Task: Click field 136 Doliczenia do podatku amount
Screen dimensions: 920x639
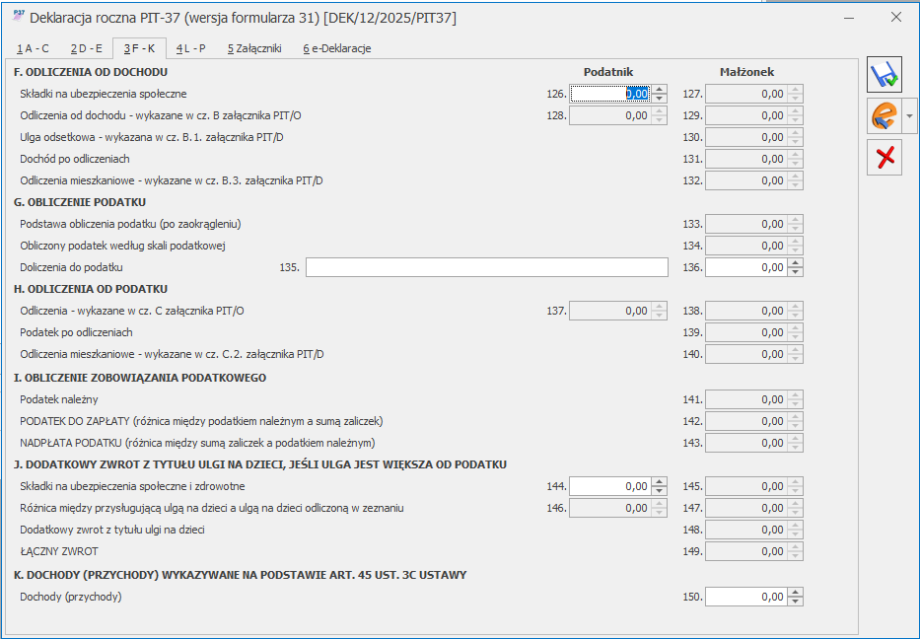Action: pos(746,268)
